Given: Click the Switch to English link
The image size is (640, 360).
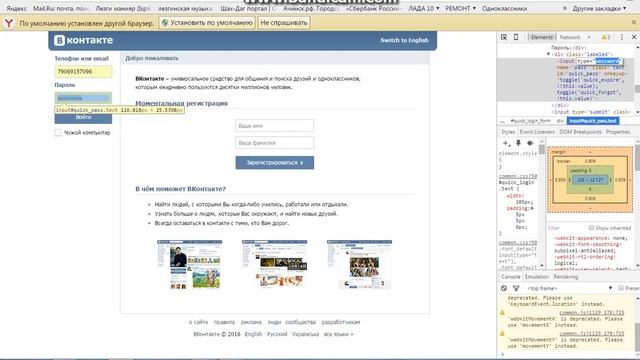Looking at the screenshot, I should [x=404, y=40].
